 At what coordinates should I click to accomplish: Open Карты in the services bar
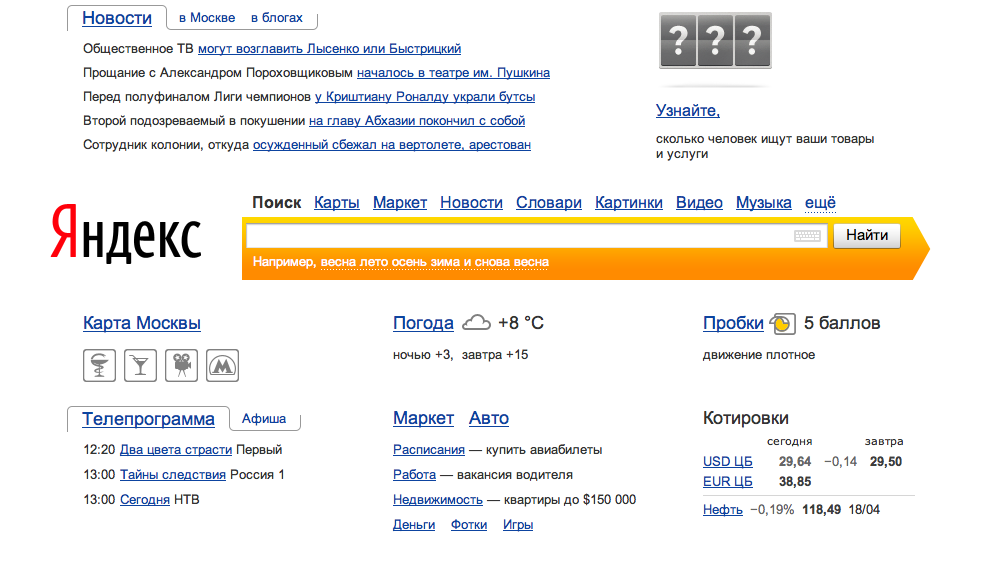337,203
